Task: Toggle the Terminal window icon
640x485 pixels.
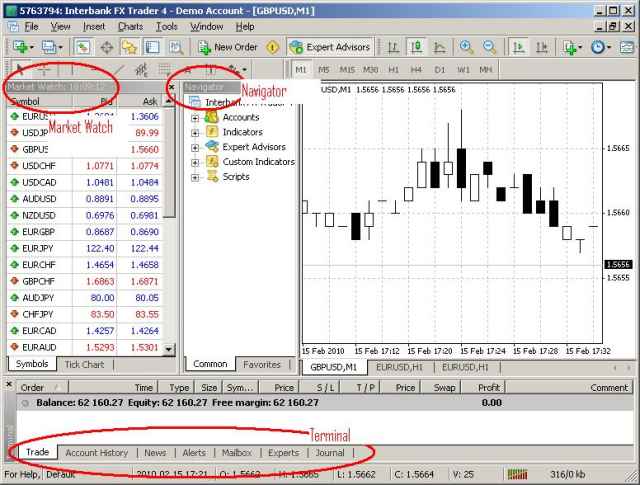Action: (152, 47)
